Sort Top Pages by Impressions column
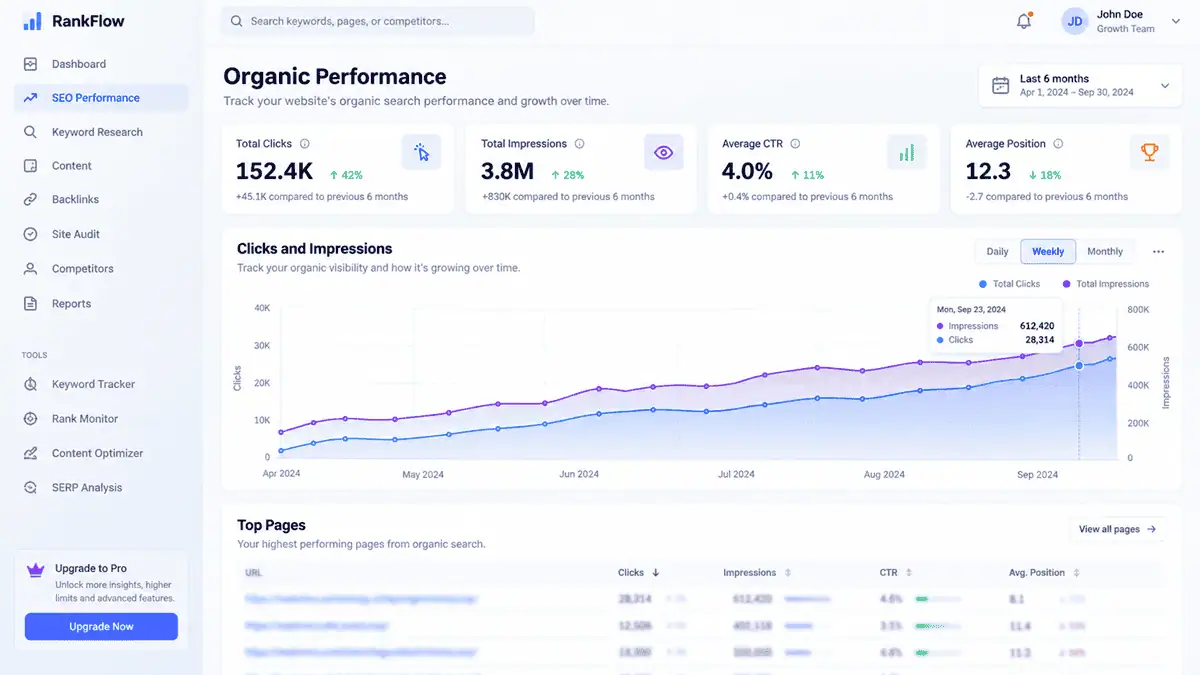 757,573
